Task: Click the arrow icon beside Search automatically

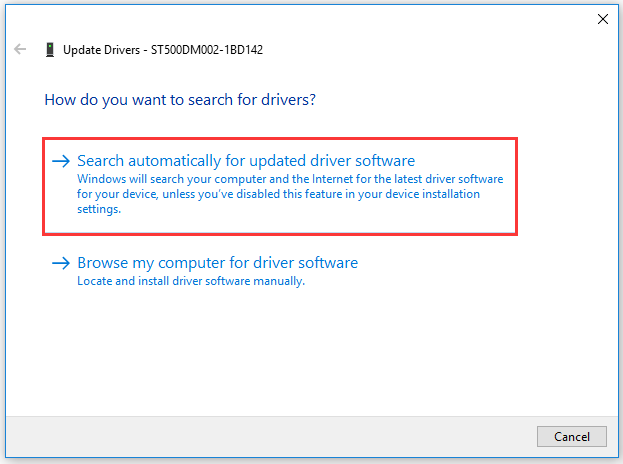Action: [61, 161]
